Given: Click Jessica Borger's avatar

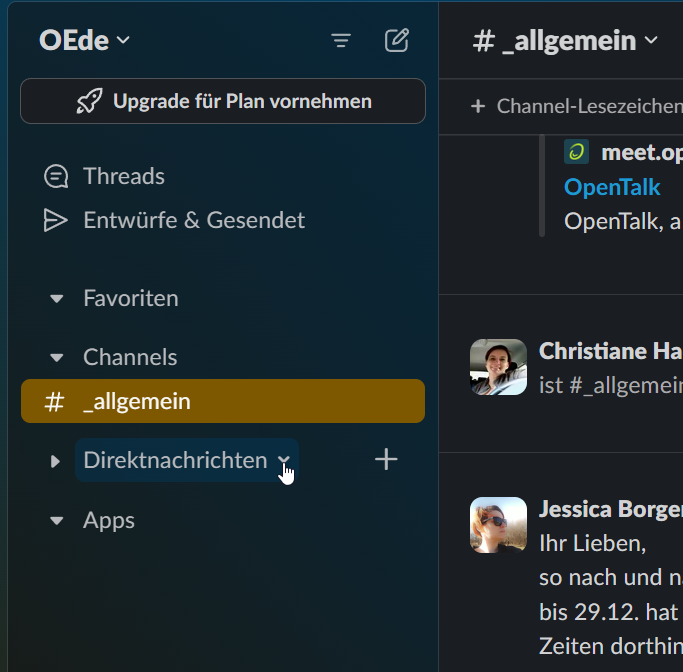Looking at the screenshot, I should click(498, 525).
